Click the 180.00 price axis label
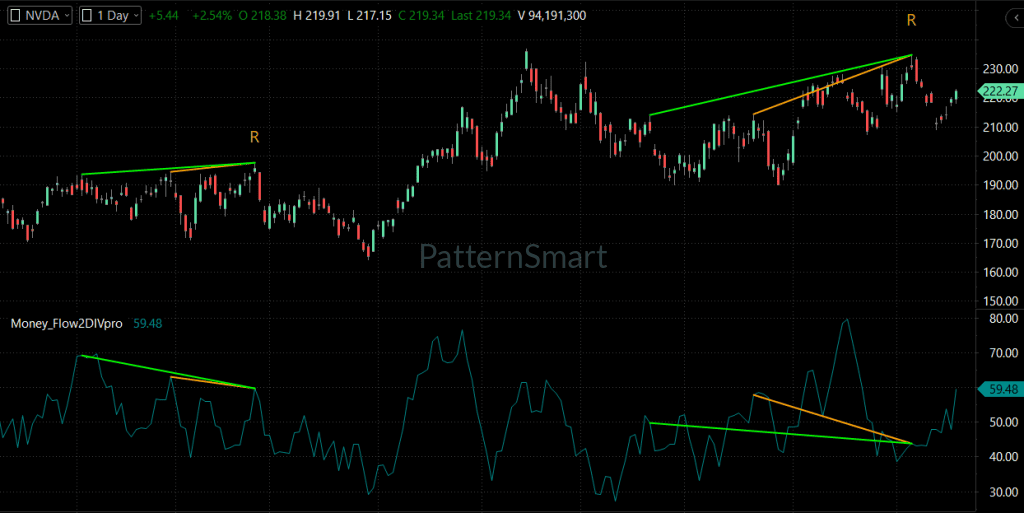The height and width of the screenshot is (513, 1024). pos(1000,214)
